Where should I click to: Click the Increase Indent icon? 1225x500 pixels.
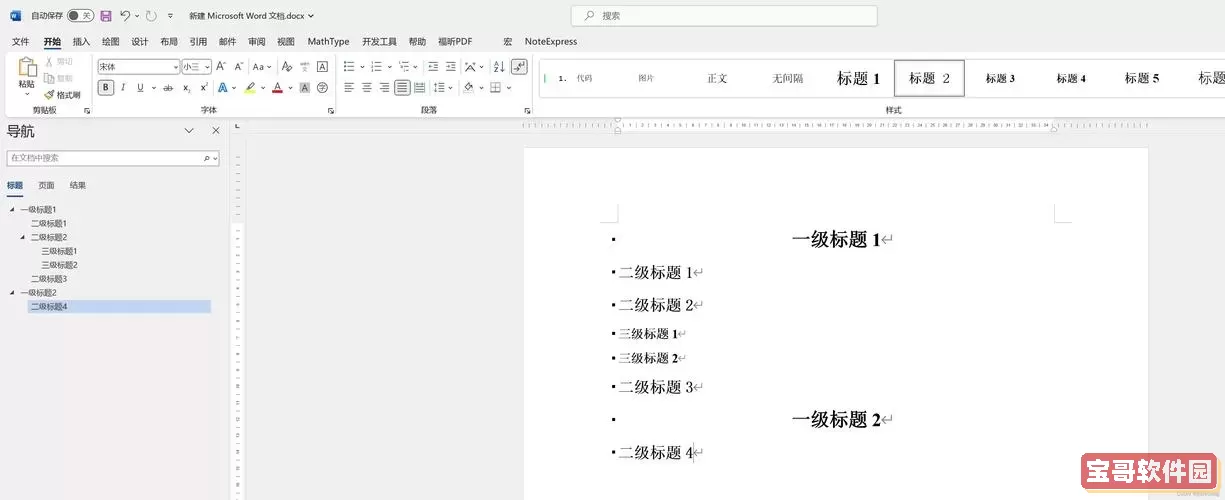450,67
